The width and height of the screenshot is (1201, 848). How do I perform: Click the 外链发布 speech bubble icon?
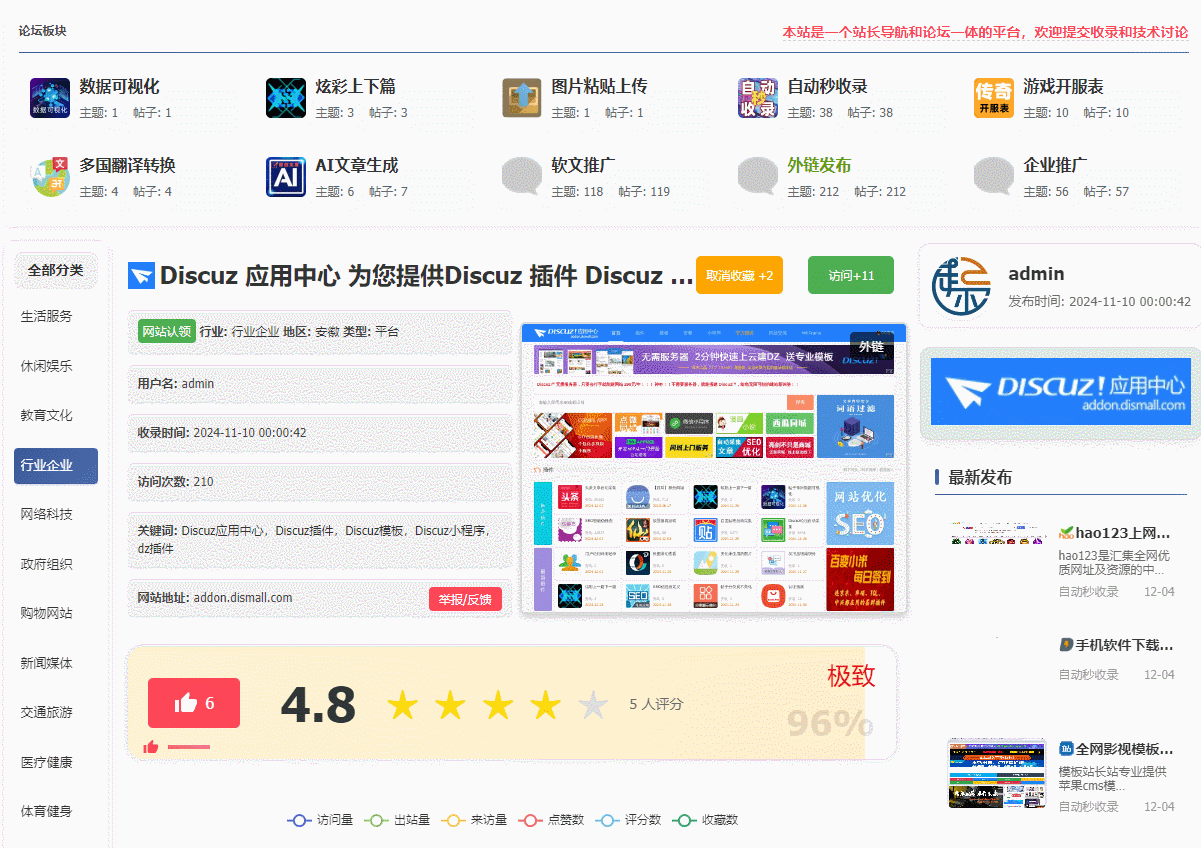[758, 177]
